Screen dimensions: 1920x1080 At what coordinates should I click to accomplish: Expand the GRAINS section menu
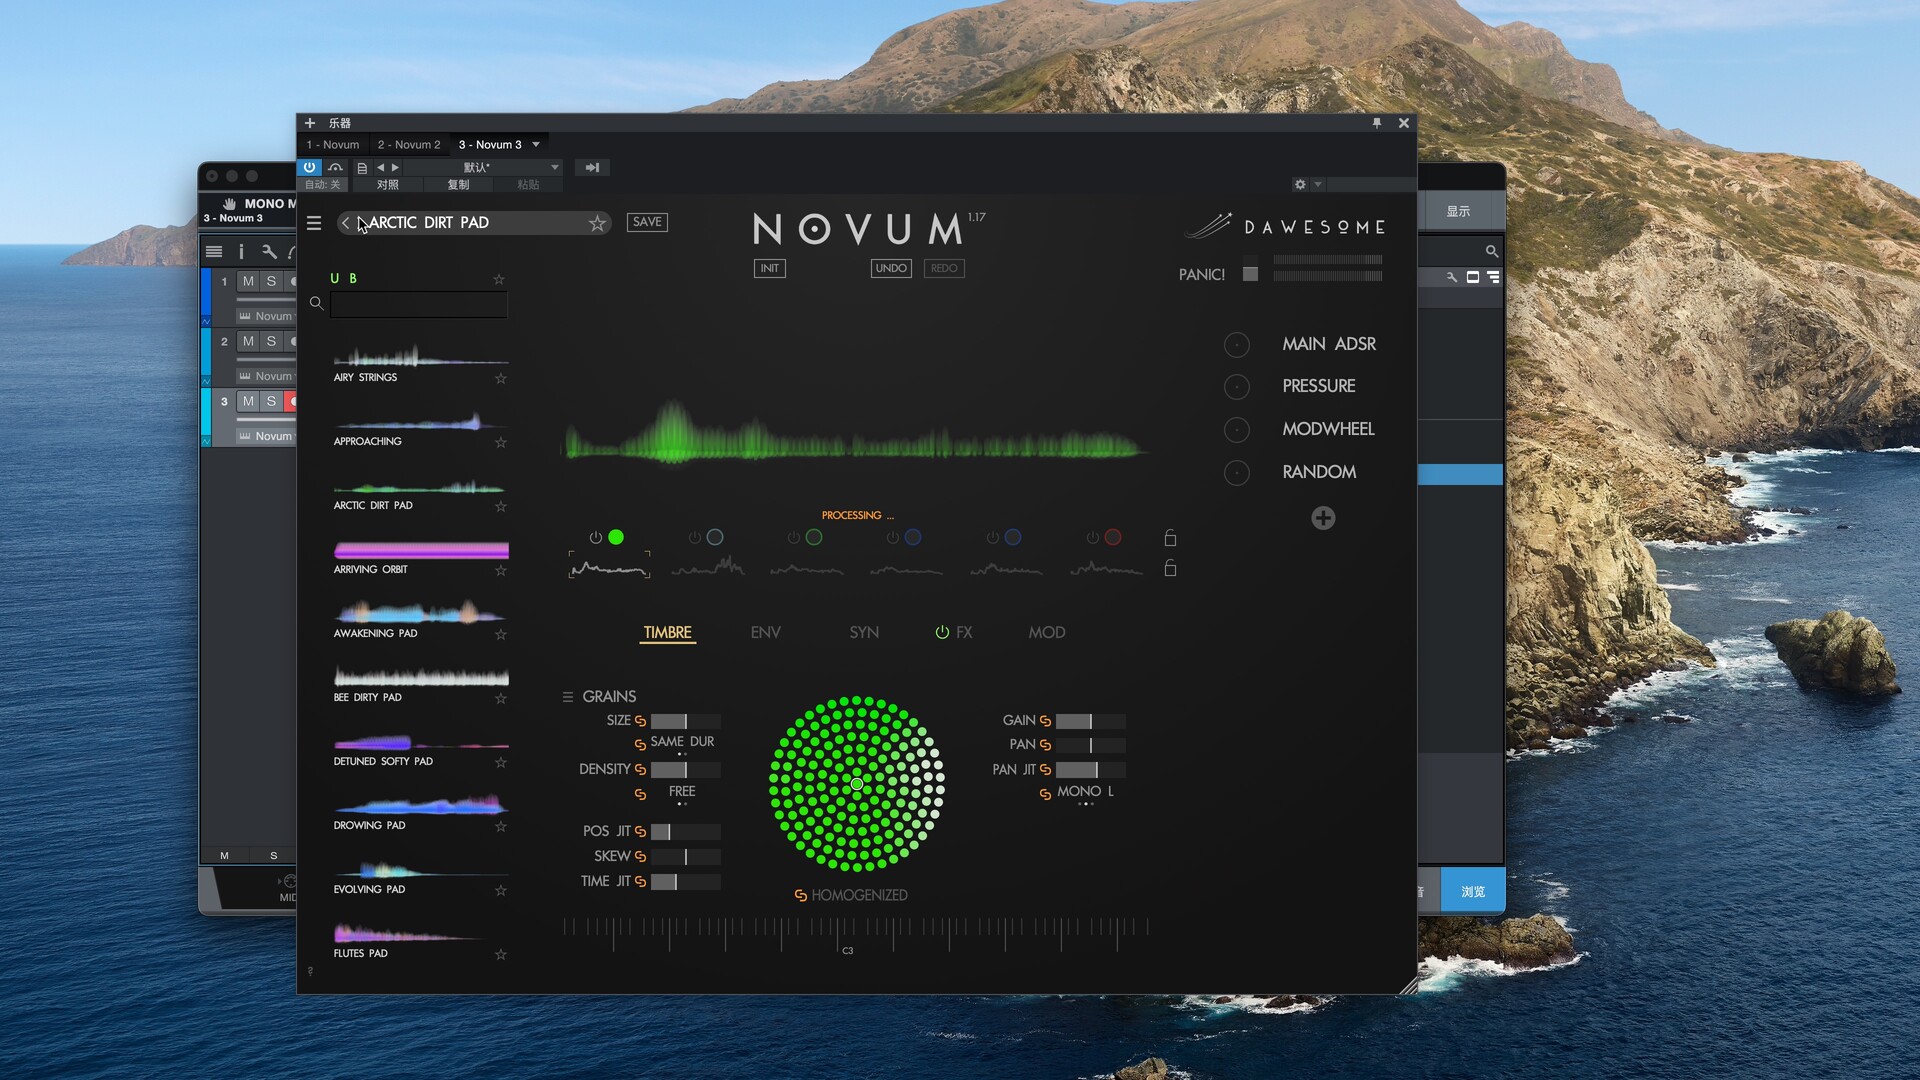point(568,697)
